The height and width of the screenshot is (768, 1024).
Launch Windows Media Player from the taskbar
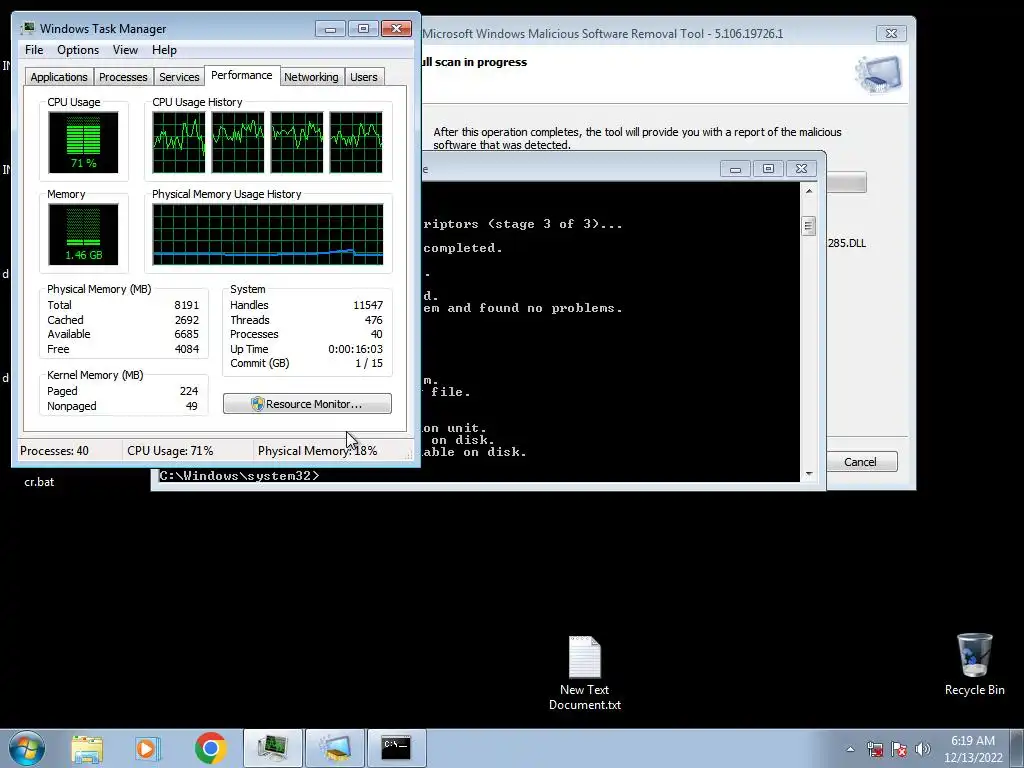148,748
